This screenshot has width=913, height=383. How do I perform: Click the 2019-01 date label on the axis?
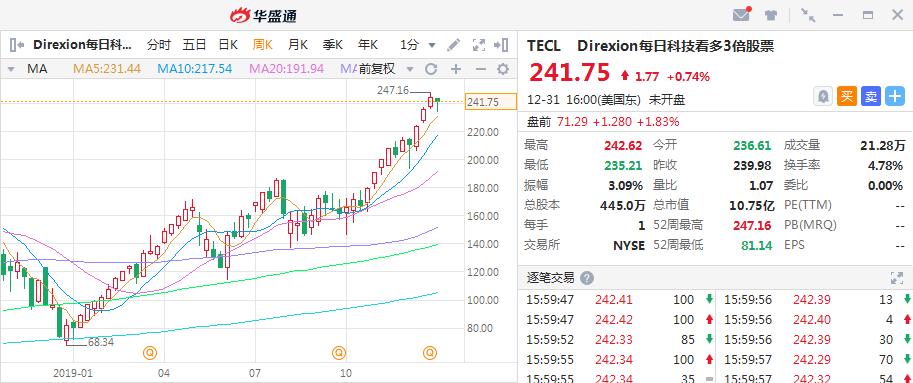click(73, 373)
